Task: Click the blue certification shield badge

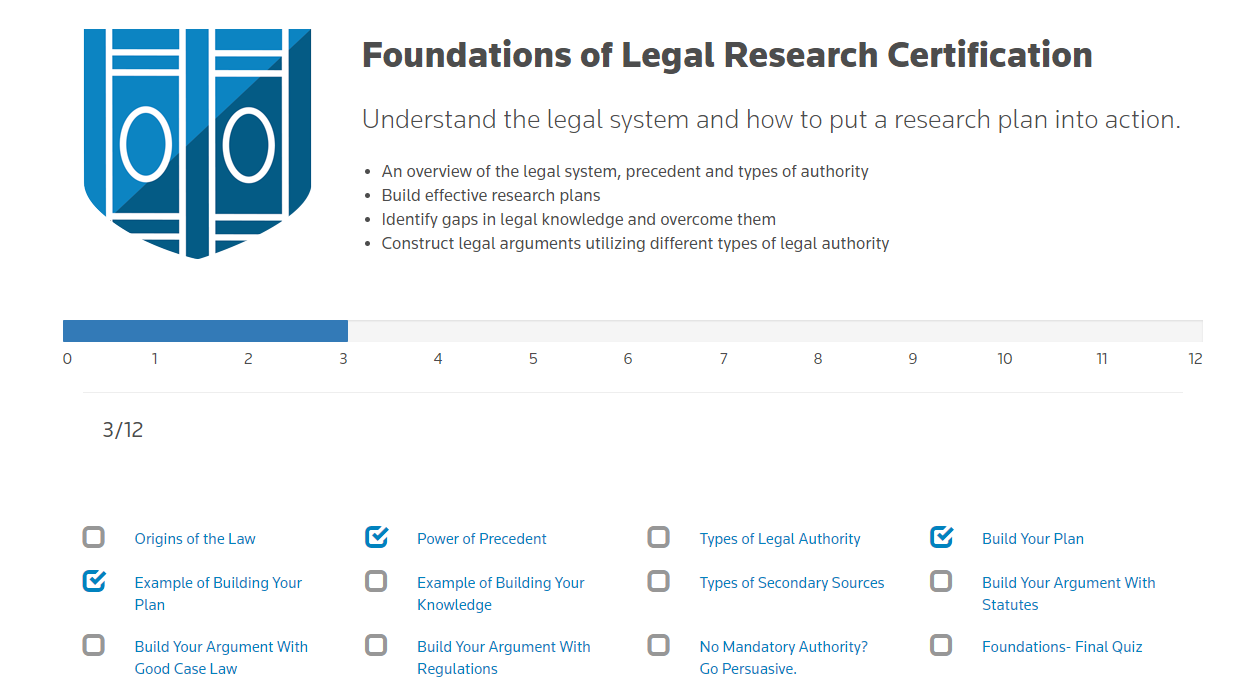Action: pos(197,143)
